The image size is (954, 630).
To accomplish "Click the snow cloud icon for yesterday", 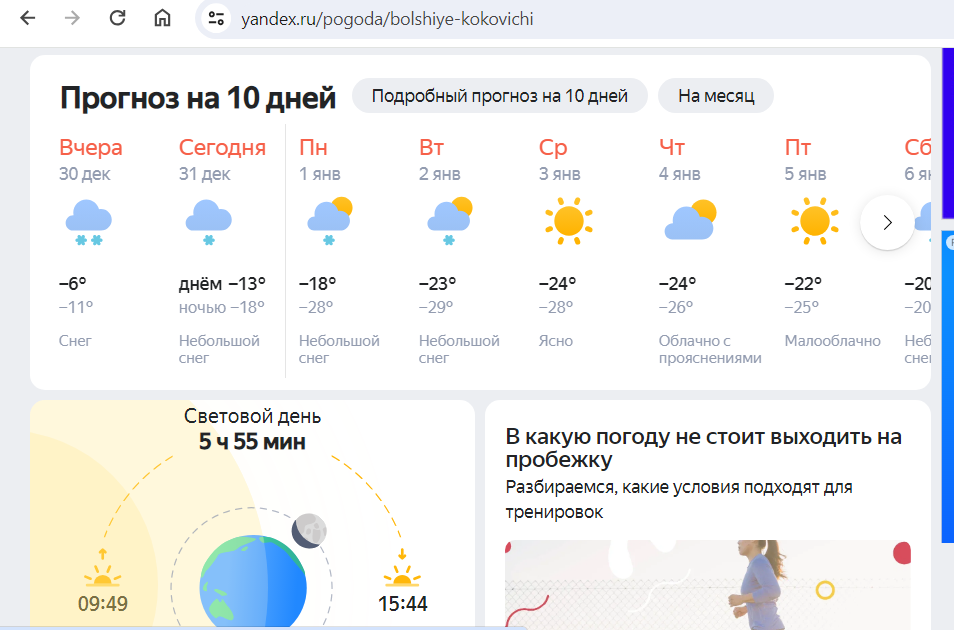I will pyautogui.click(x=88, y=222).
